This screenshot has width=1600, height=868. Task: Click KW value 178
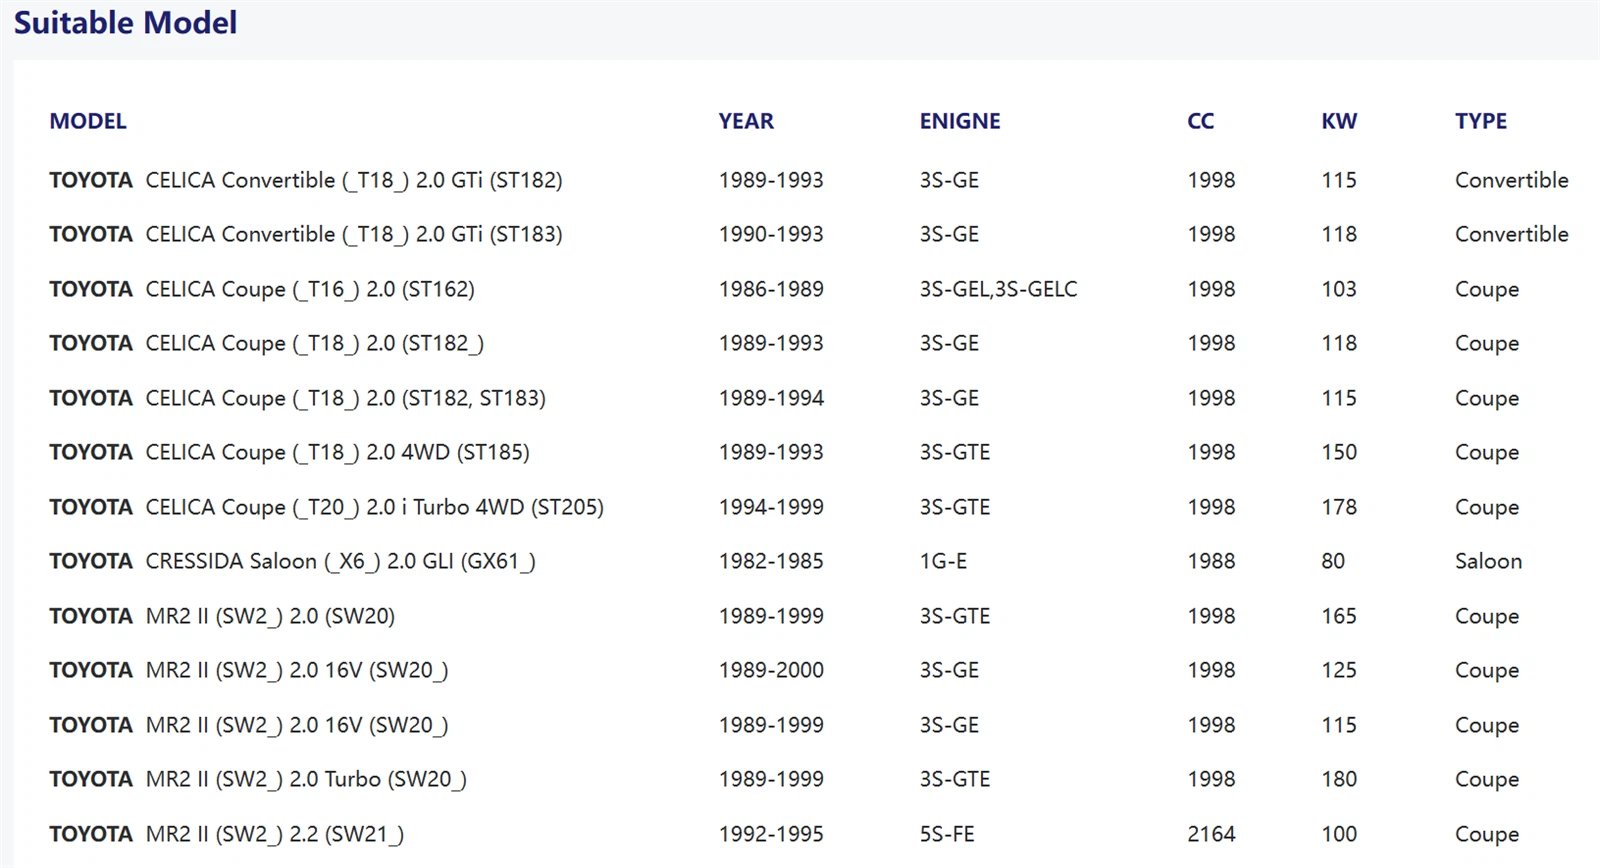click(1339, 507)
